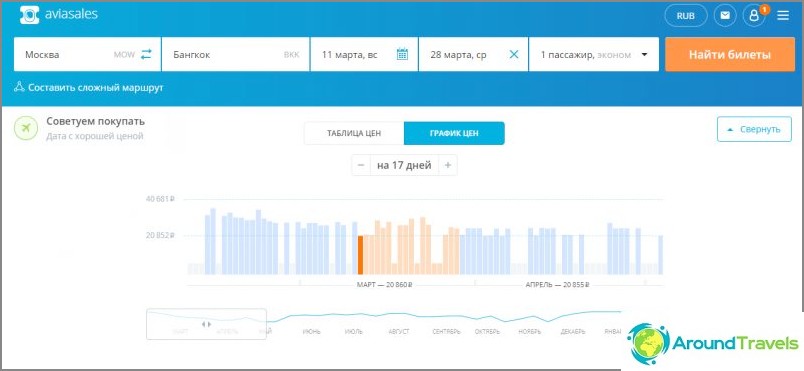Click the green airplane advice icon
The image size is (804, 371).
[26, 128]
